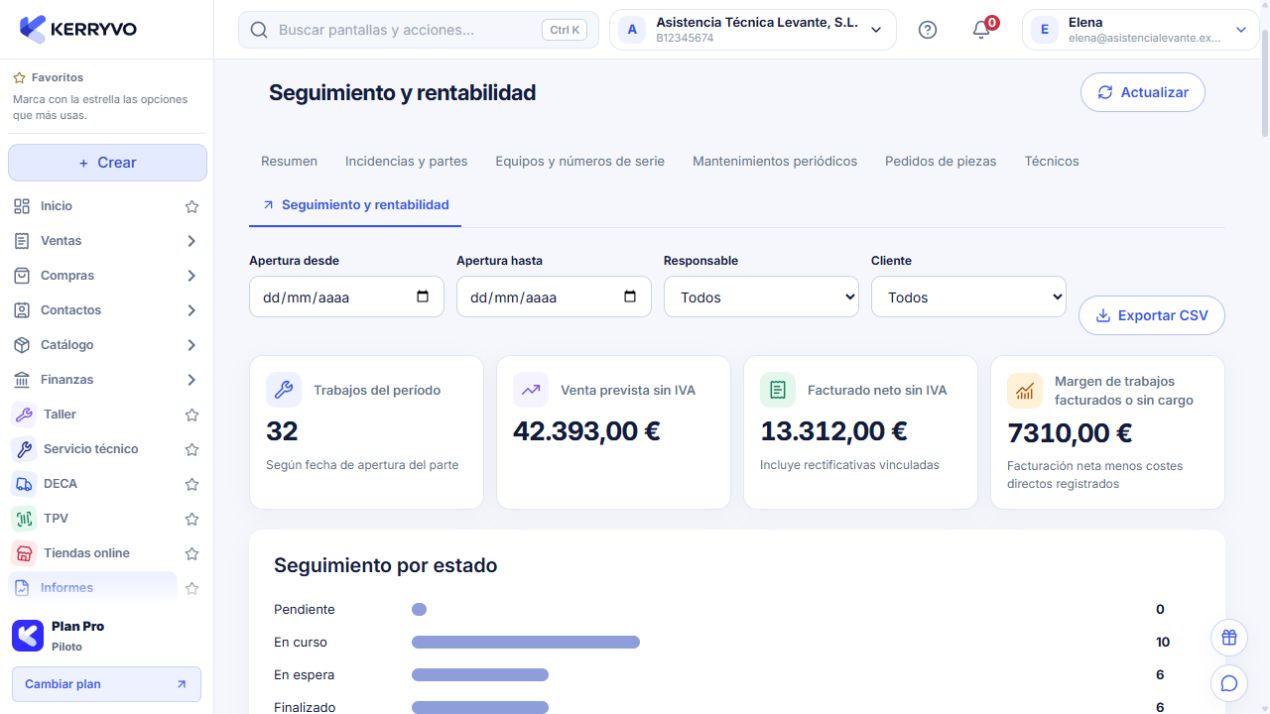Click the Apertura hasta date field
Screen dimensions: 1270x714
click(x=554, y=297)
